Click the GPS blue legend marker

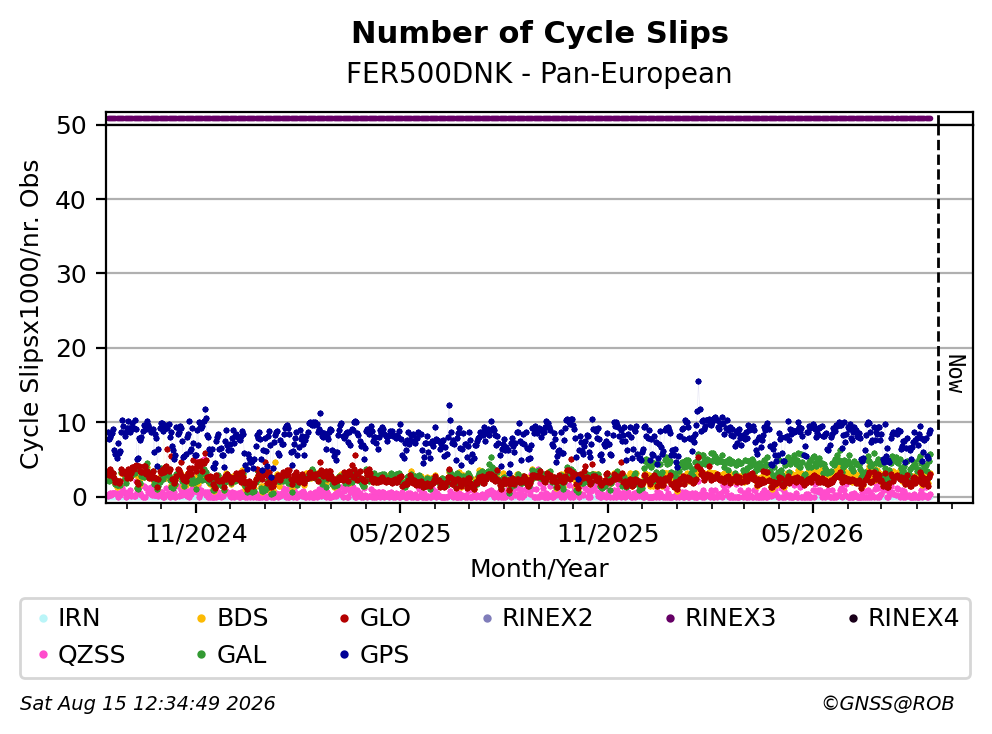345,655
